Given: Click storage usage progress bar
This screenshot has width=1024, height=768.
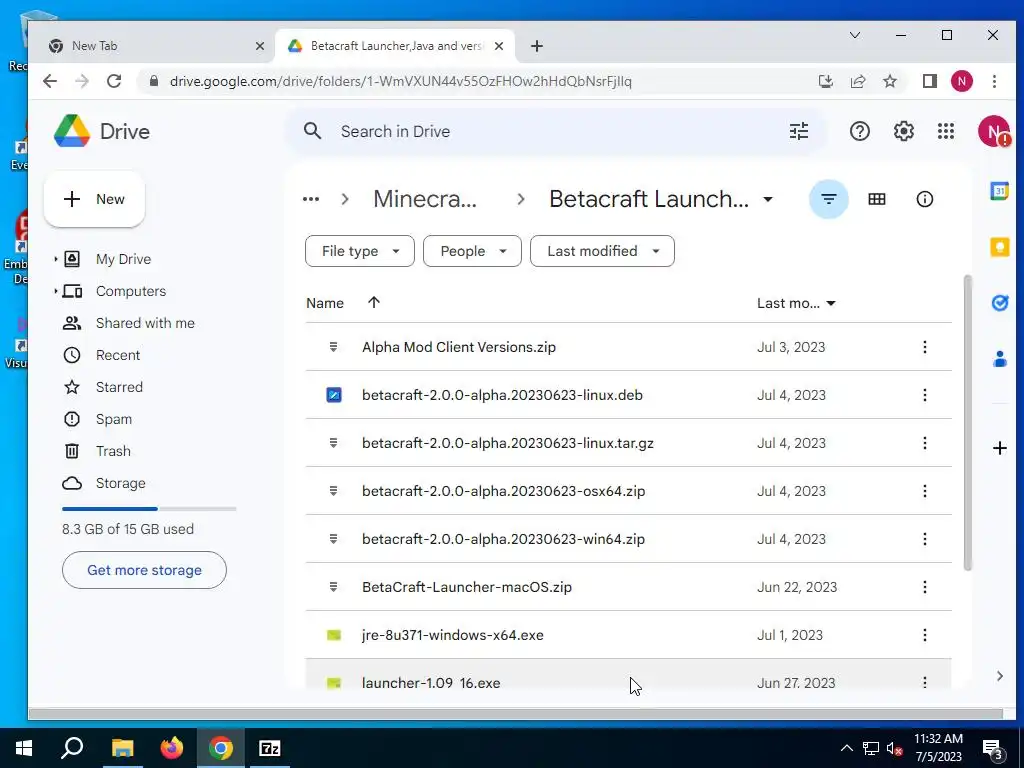Looking at the screenshot, I should [149, 509].
